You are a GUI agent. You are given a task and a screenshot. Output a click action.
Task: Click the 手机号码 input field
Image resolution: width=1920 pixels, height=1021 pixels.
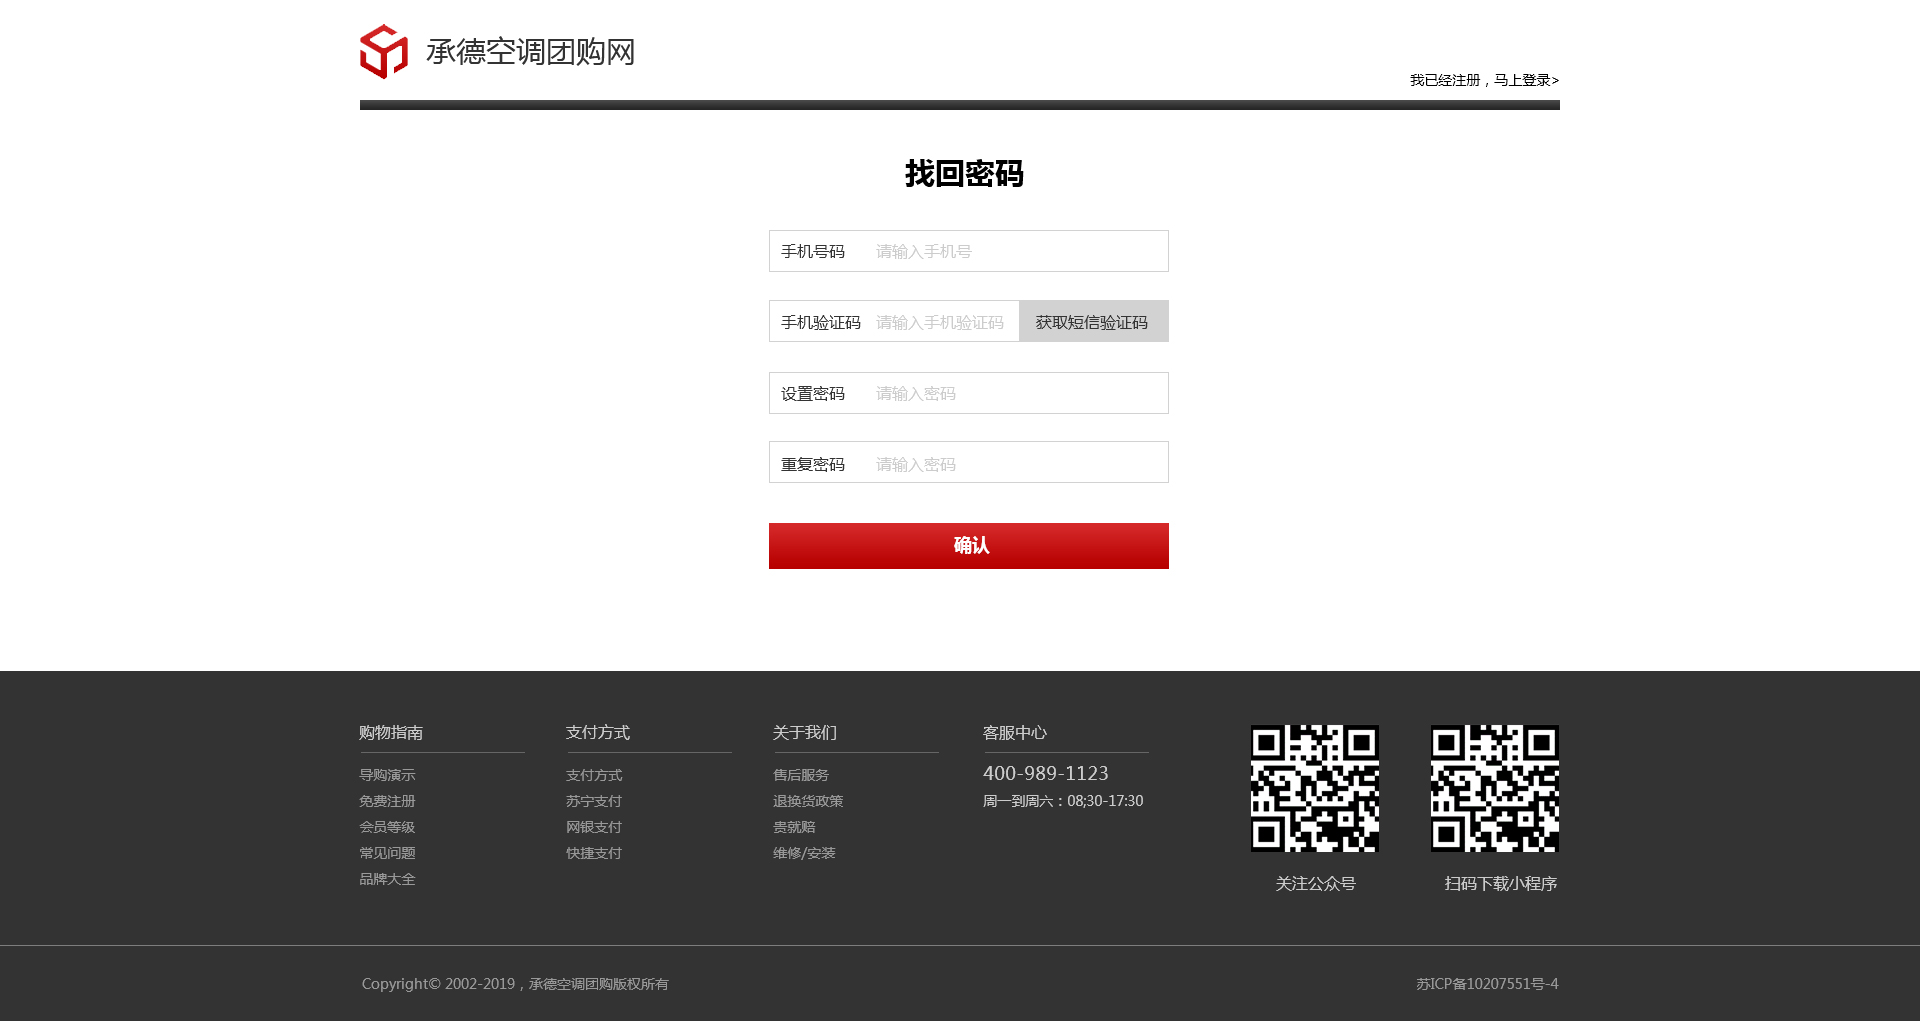pyautogui.click(x=1015, y=252)
